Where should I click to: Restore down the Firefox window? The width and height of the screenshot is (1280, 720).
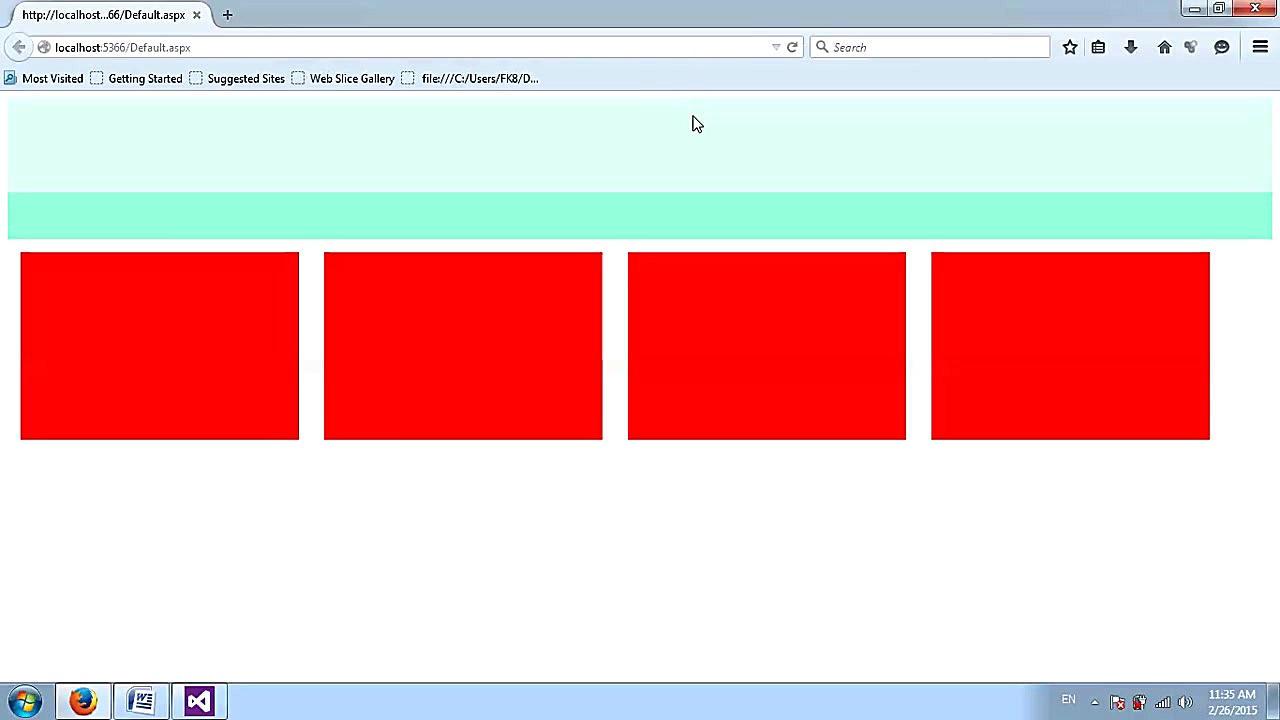pyautogui.click(x=1219, y=9)
